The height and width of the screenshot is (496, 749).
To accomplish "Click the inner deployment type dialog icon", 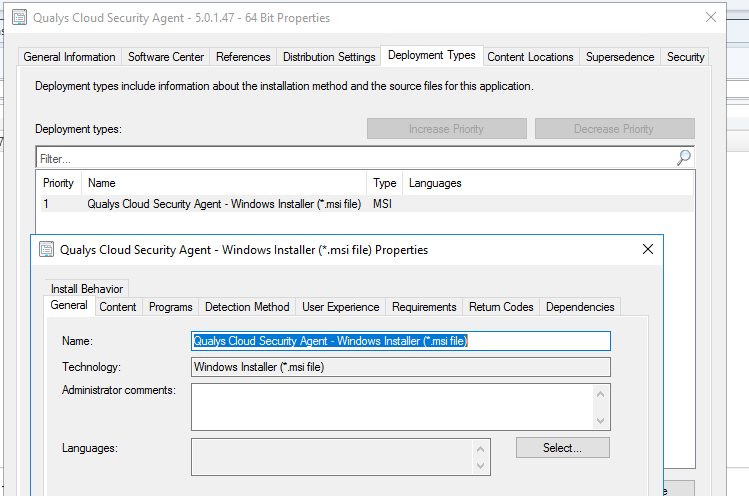I will point(46,250).
